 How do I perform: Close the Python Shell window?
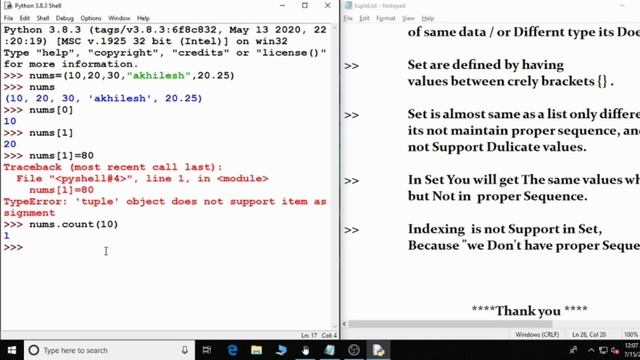pos(327,6)
